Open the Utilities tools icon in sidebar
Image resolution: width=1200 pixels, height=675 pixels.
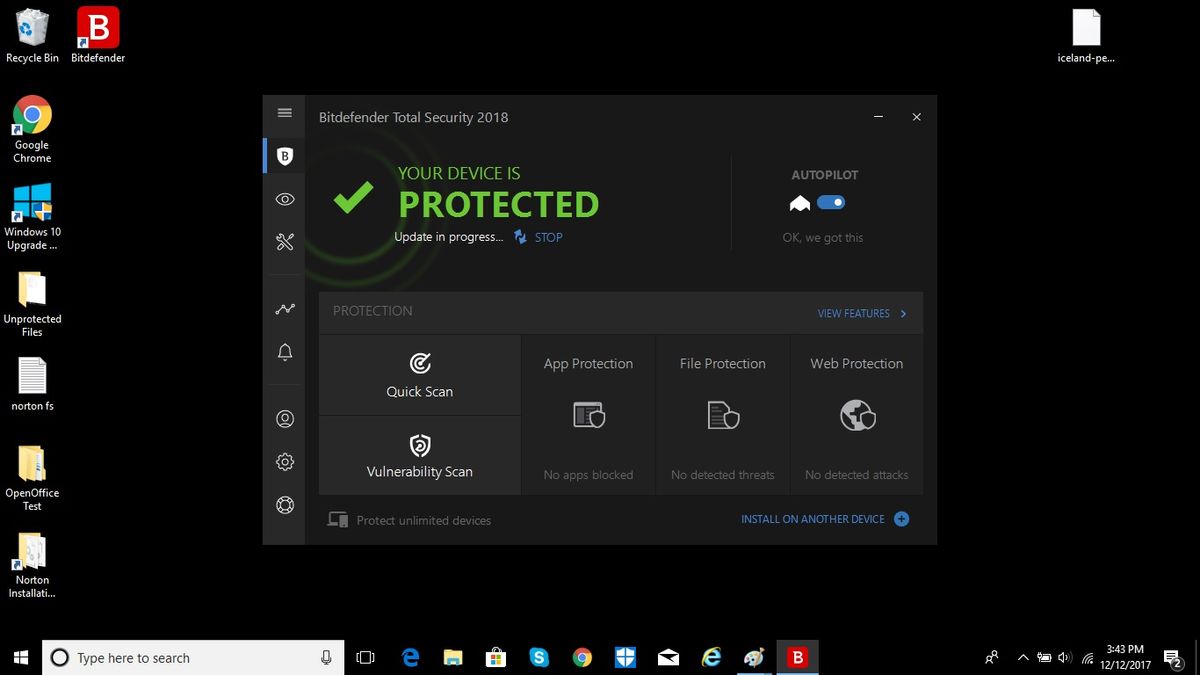285,242
